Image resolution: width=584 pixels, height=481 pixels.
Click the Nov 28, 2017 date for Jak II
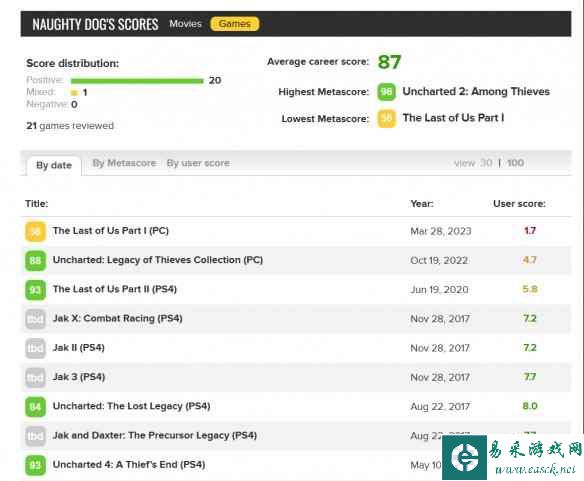click(x=440, y=348)
